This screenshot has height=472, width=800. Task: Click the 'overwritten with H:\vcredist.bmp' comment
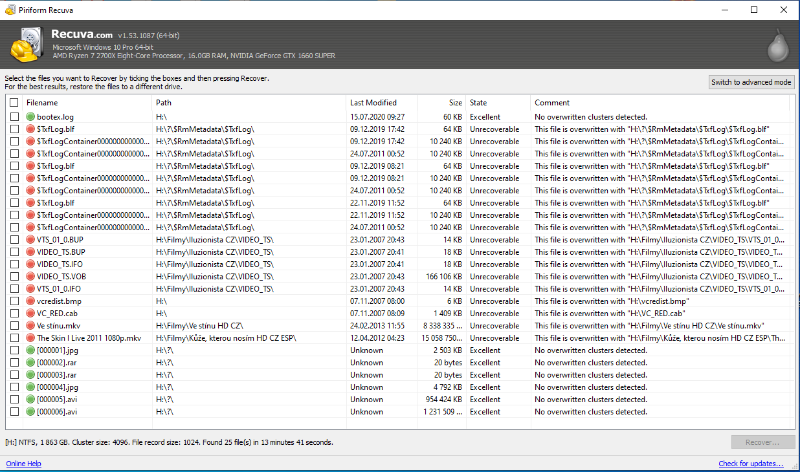point(612,301)
